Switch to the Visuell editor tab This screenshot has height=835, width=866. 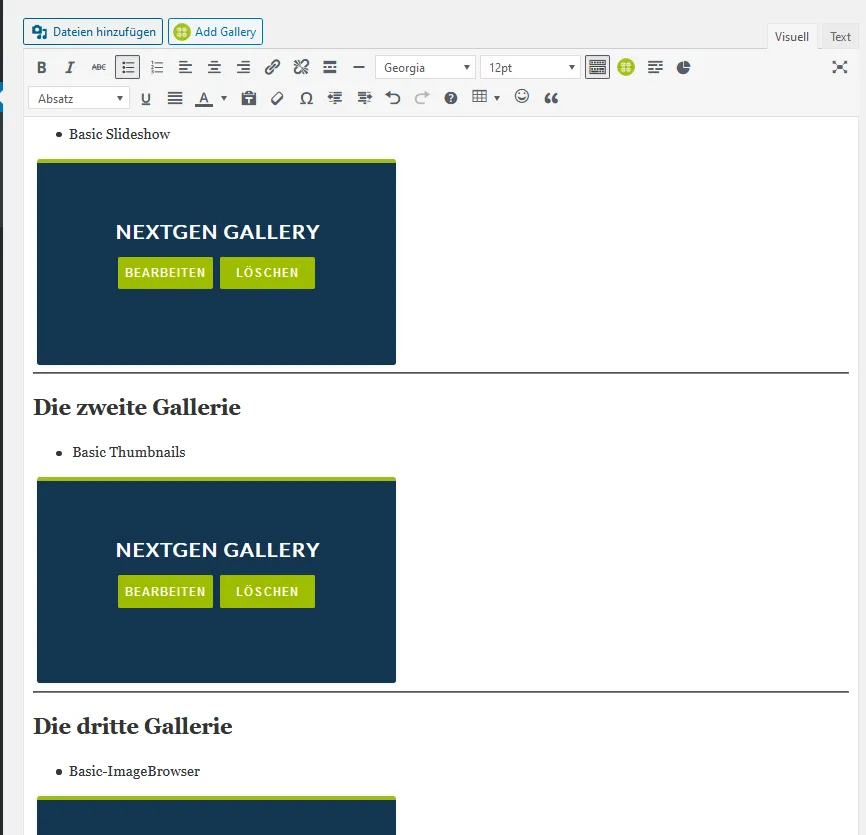coord(792,36)
